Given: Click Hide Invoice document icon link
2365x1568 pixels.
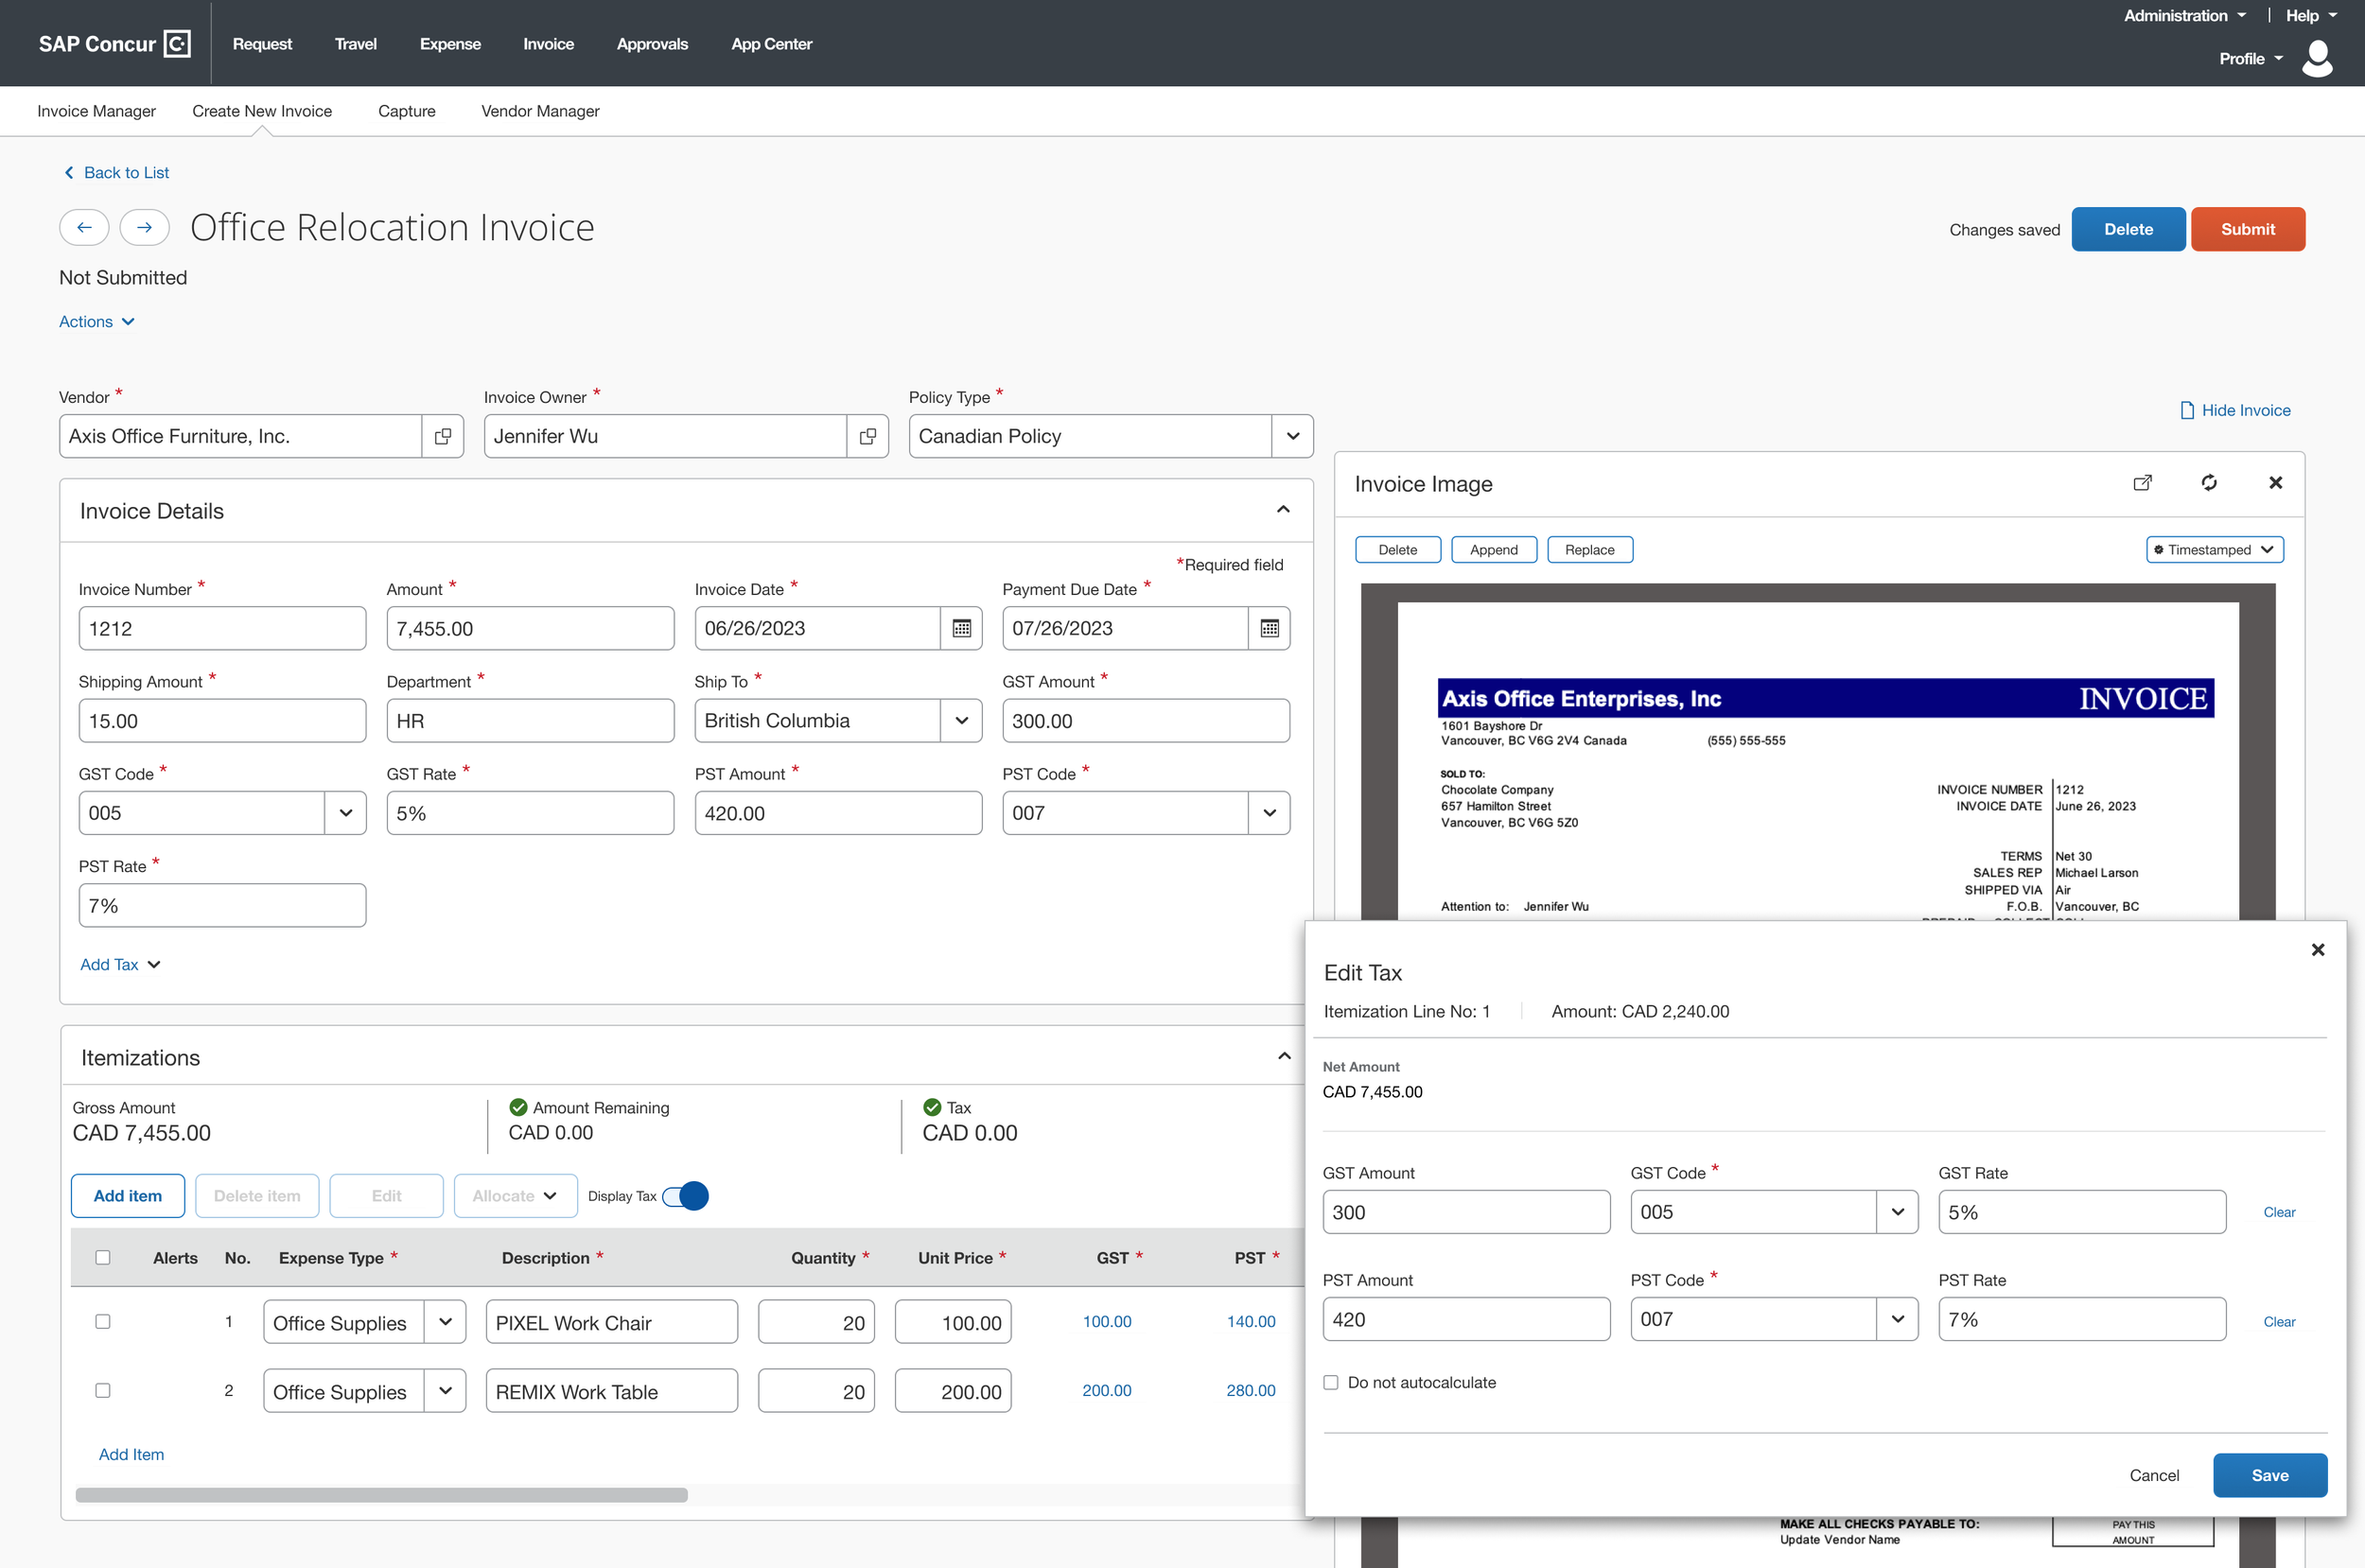Looking at the screenshot, I should pyautogui.click(x=2235, y=410).
